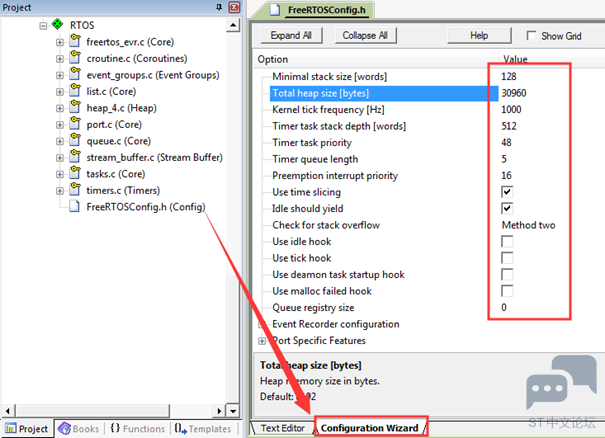The image size is (605, 438).
Task: Select the Total heap size [bytes] option row
Action: coord(384,93)
